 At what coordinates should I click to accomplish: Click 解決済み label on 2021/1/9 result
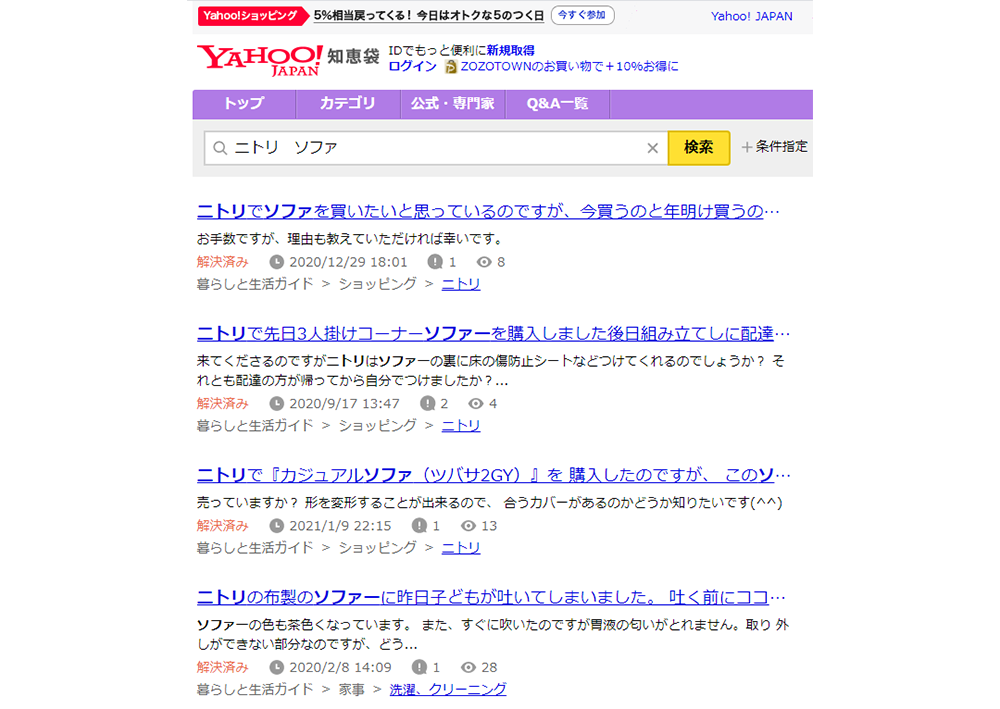pos(222,526)
